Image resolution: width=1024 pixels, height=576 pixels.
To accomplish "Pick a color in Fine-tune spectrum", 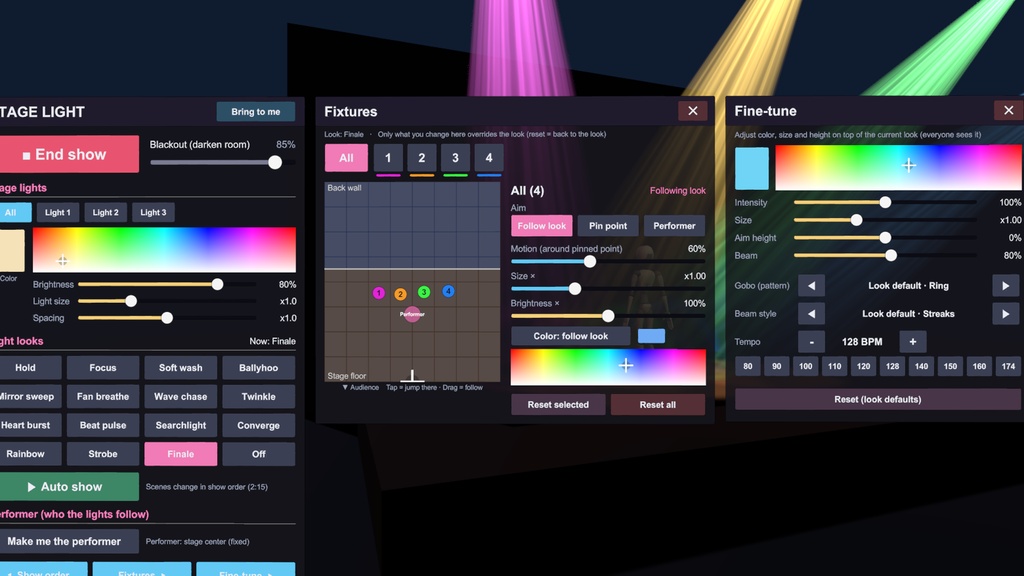I will click(x=899, y=167).
